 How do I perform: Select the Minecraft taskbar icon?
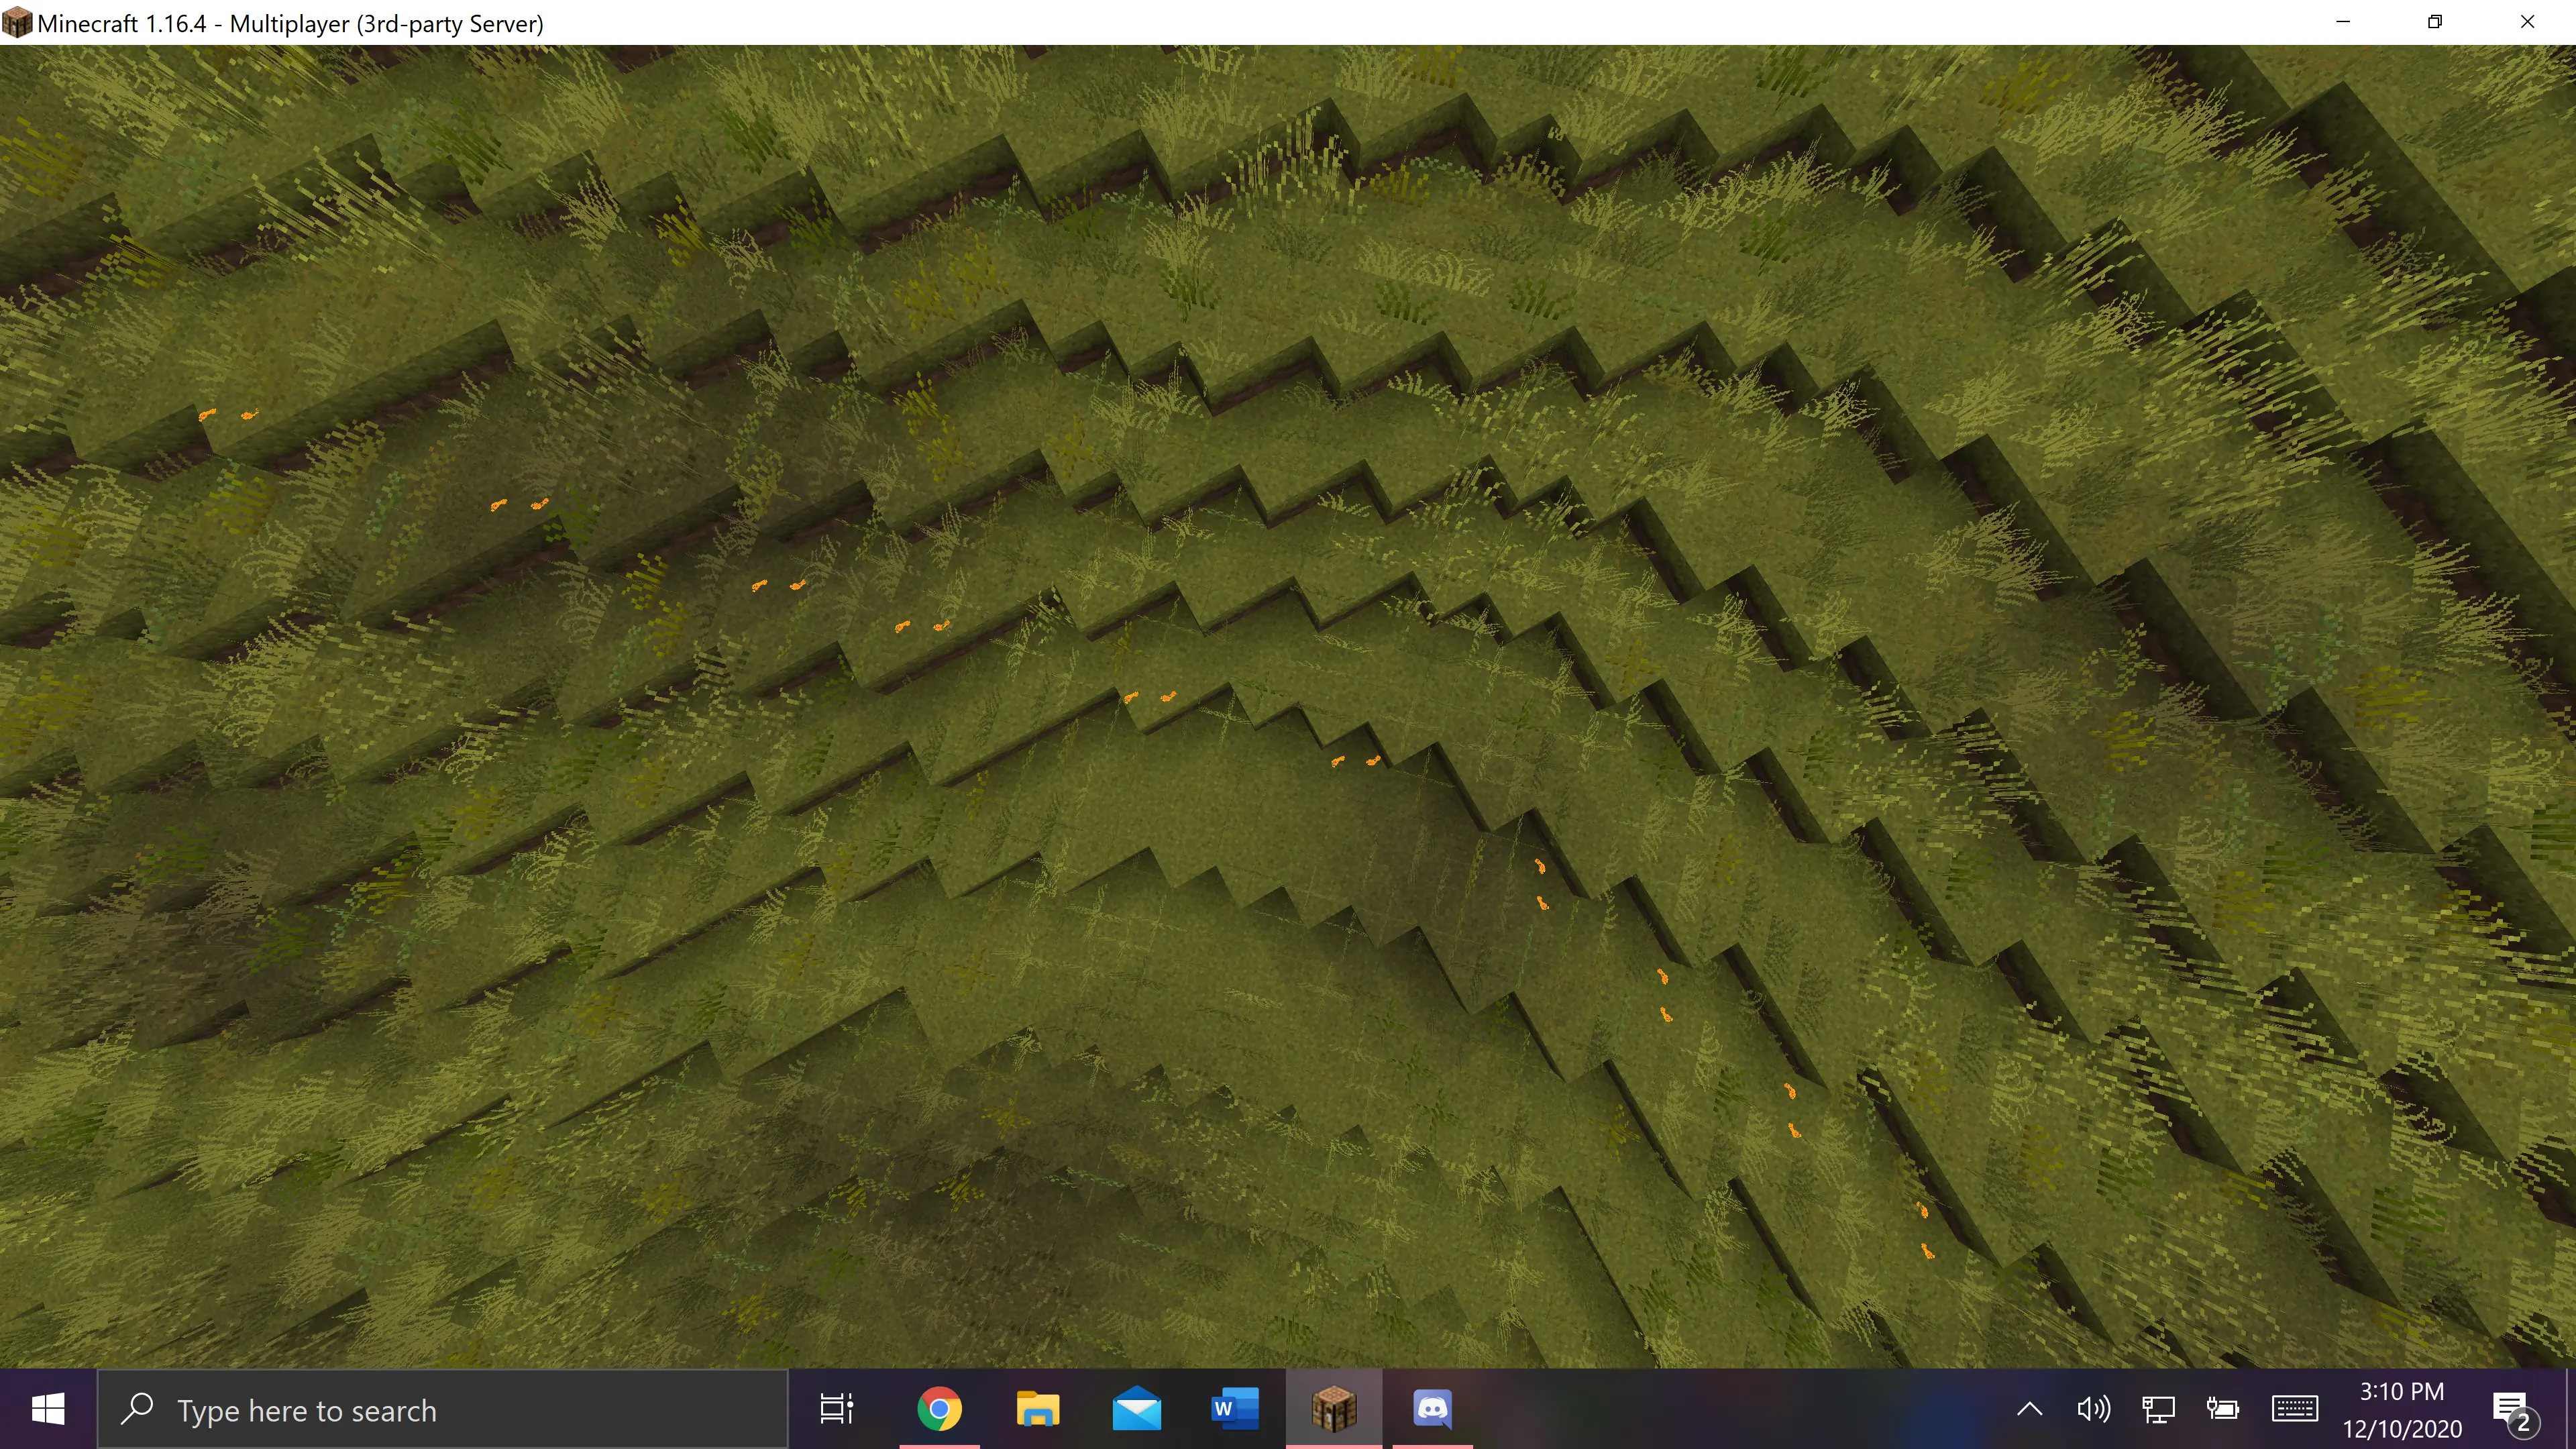tap(1334, 1409)
